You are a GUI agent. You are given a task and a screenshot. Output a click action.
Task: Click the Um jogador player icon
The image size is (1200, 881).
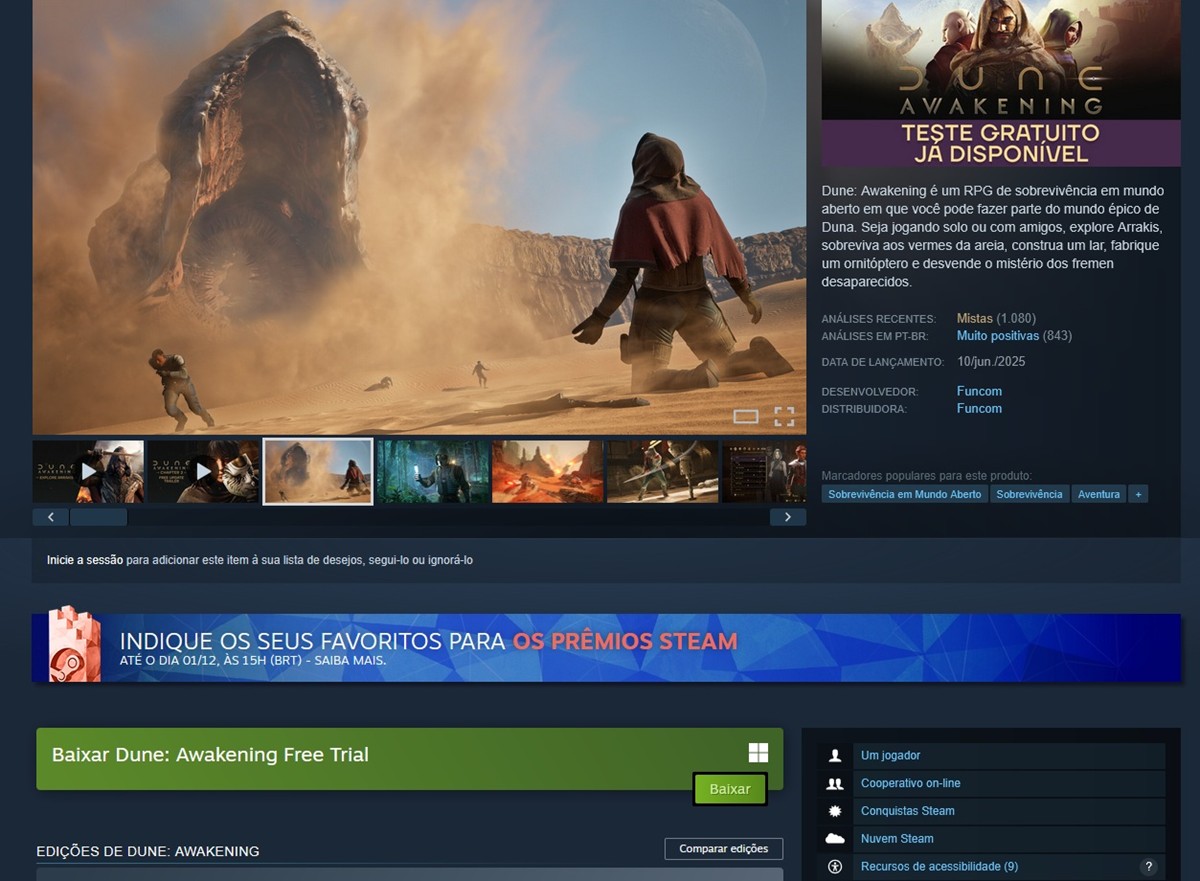click(835, 755)
